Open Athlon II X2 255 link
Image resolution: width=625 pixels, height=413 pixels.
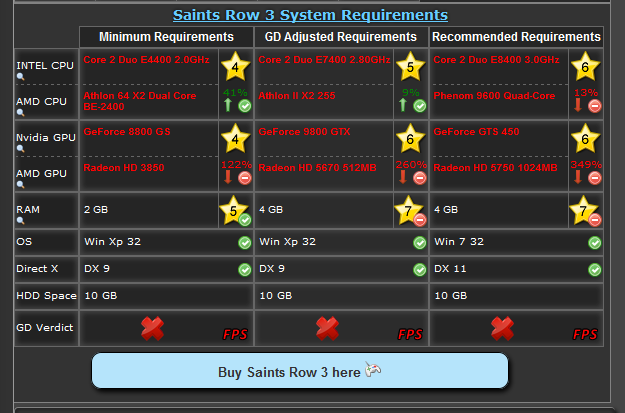pos(297,96)
